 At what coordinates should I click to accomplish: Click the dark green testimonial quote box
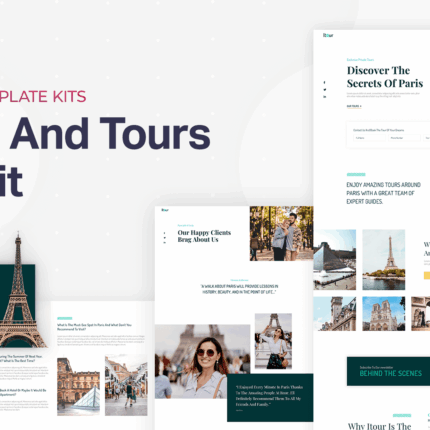point(270,398)
